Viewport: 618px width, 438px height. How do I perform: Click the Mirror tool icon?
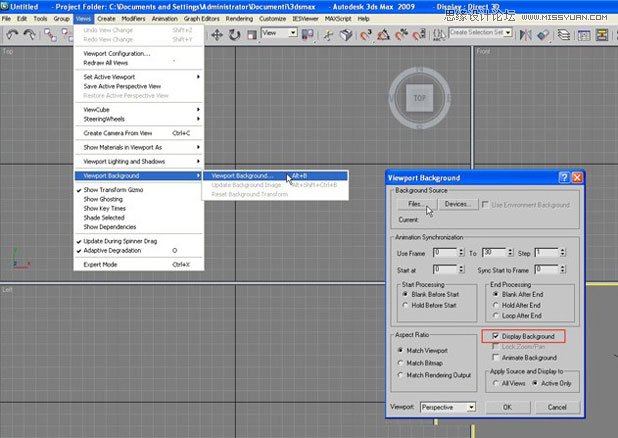pyautogui.click(x=525, y=35)
